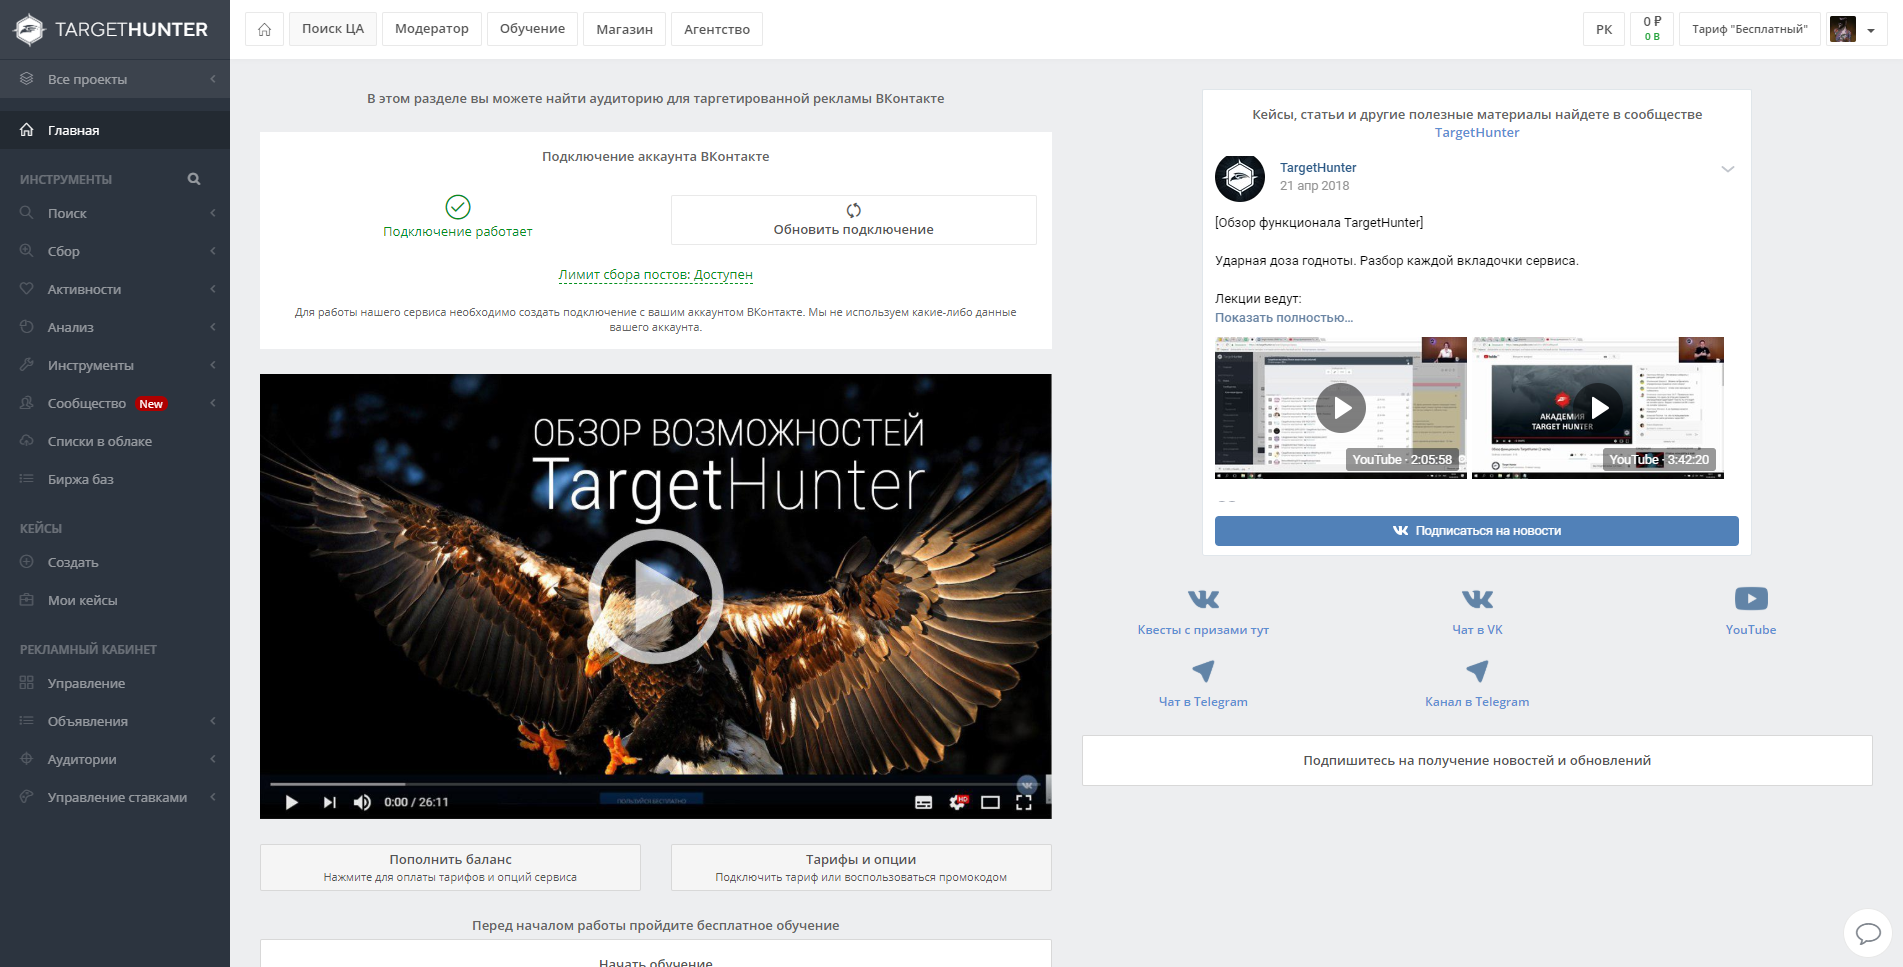
Task: Open the home icon in top navigation
Action: tap(264, 29)
